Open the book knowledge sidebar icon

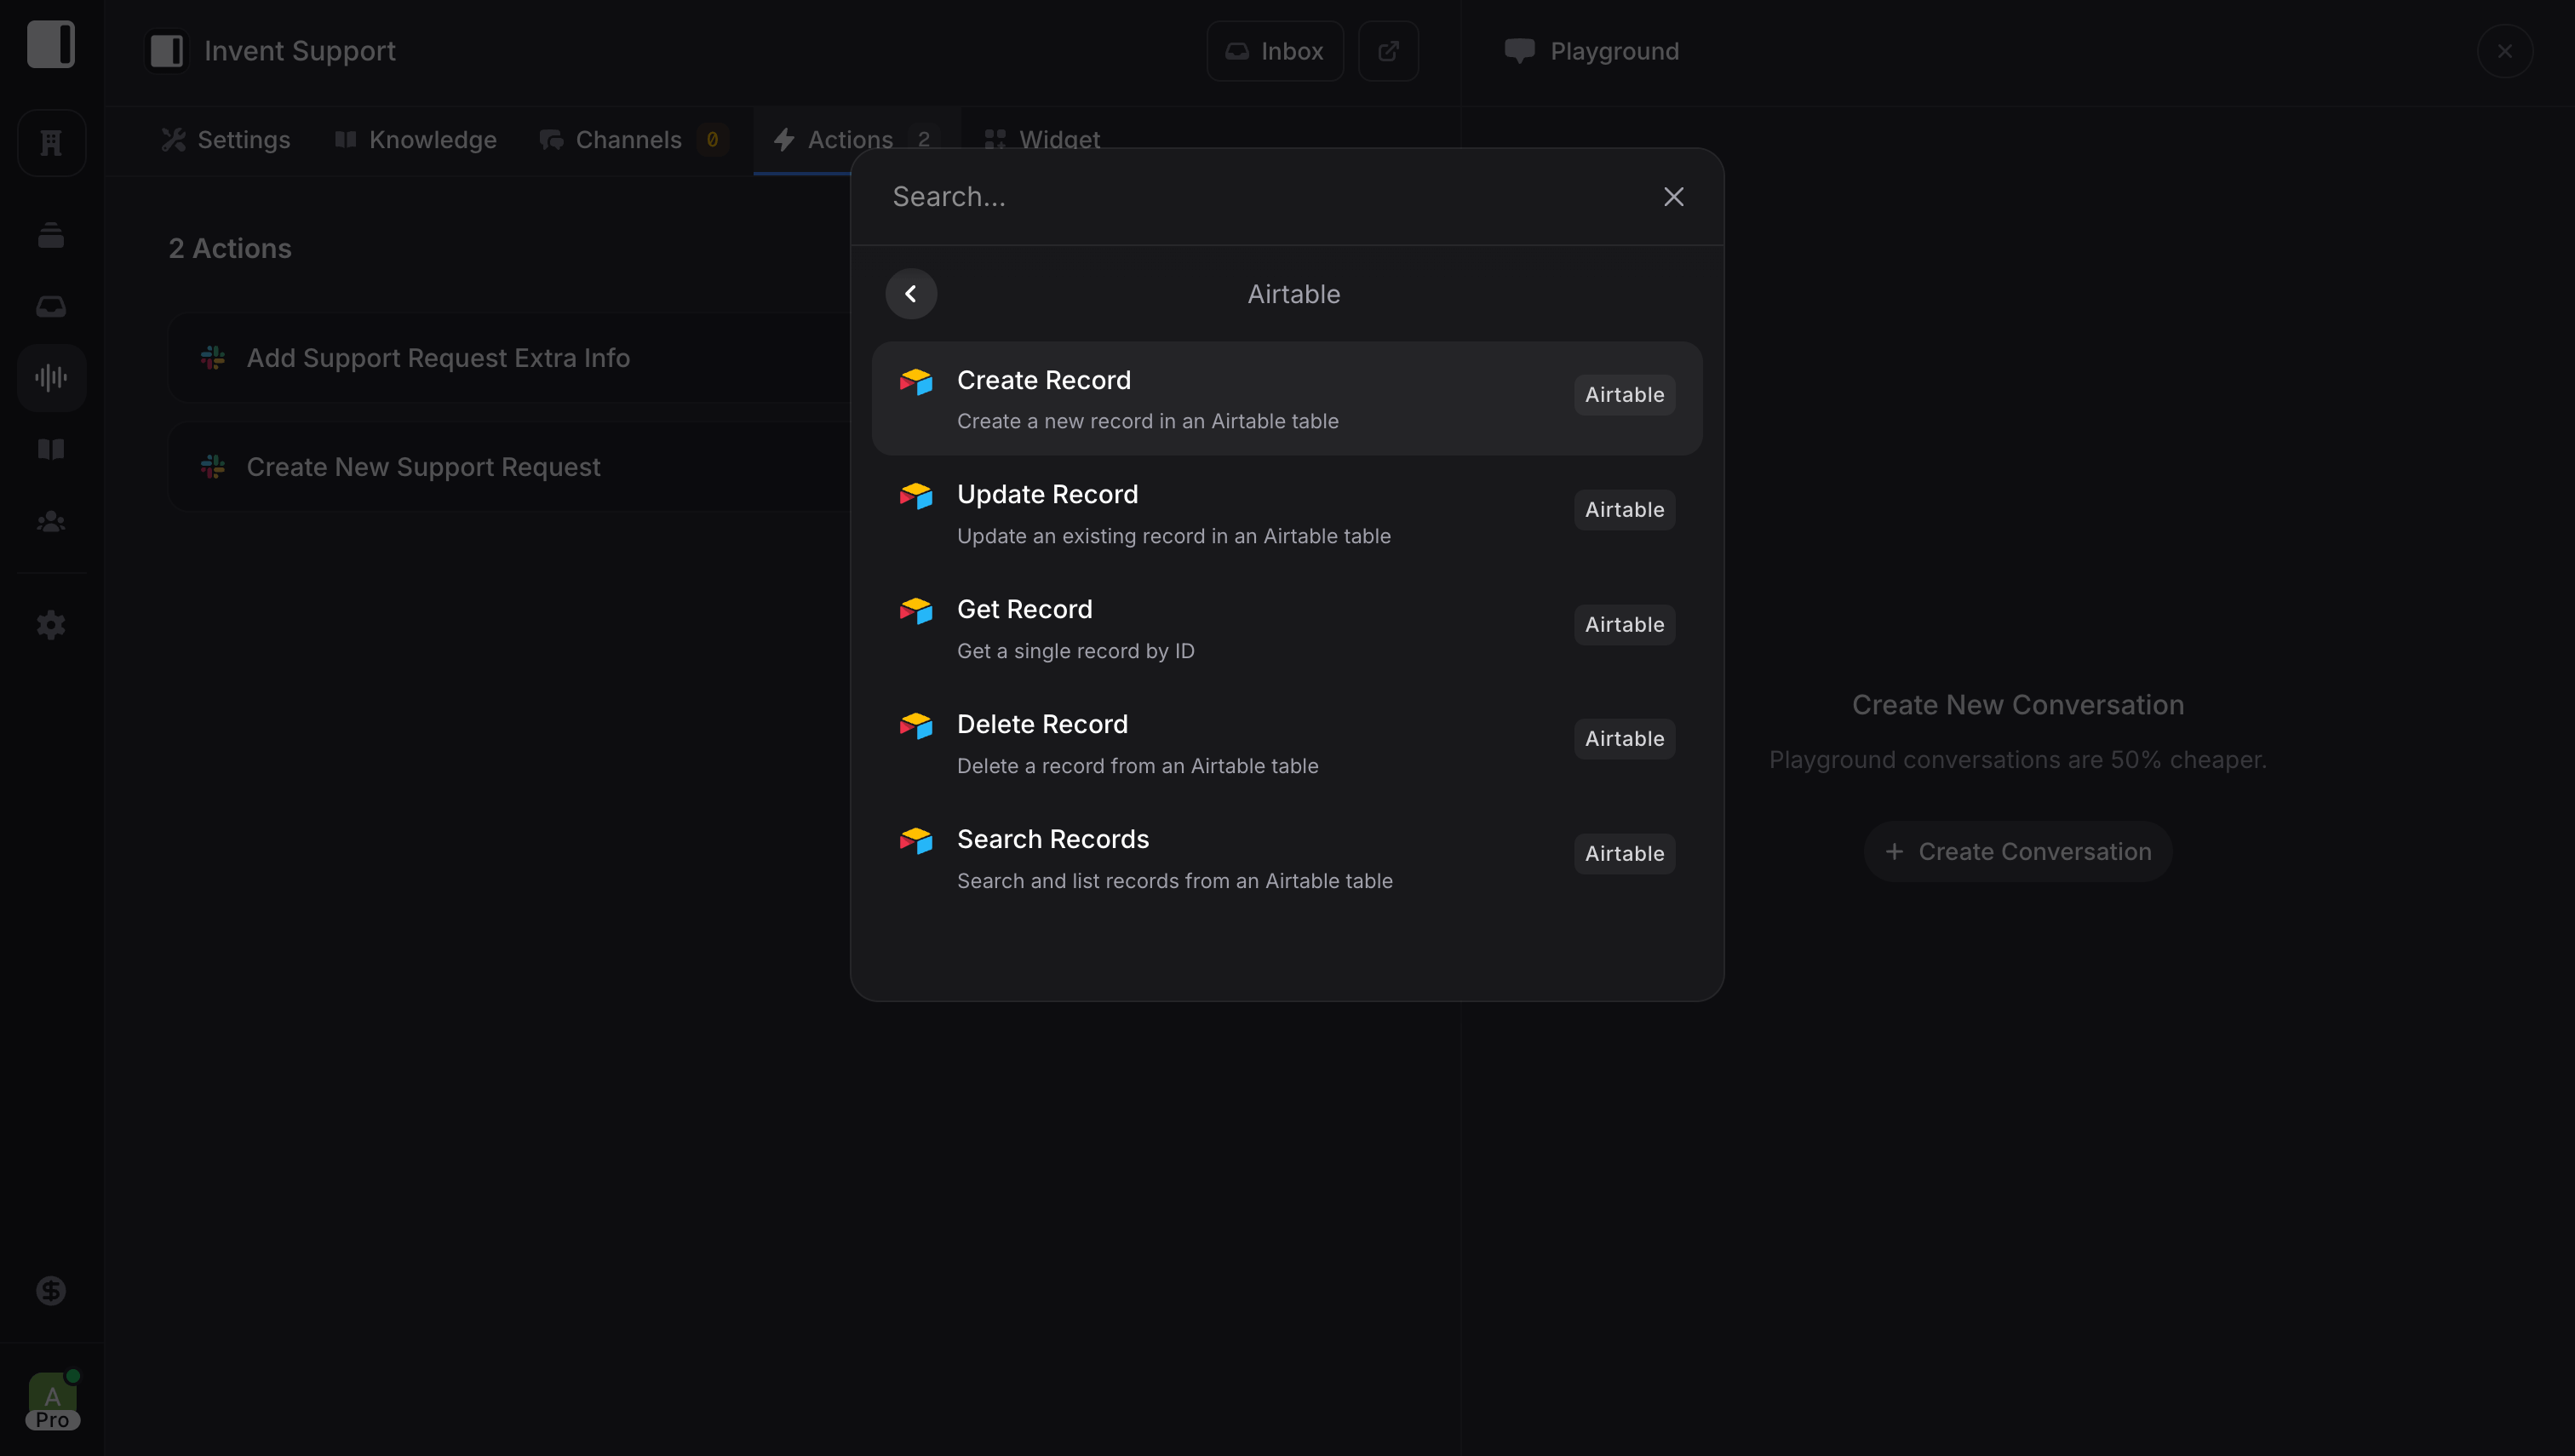click(x=51, y=449)
